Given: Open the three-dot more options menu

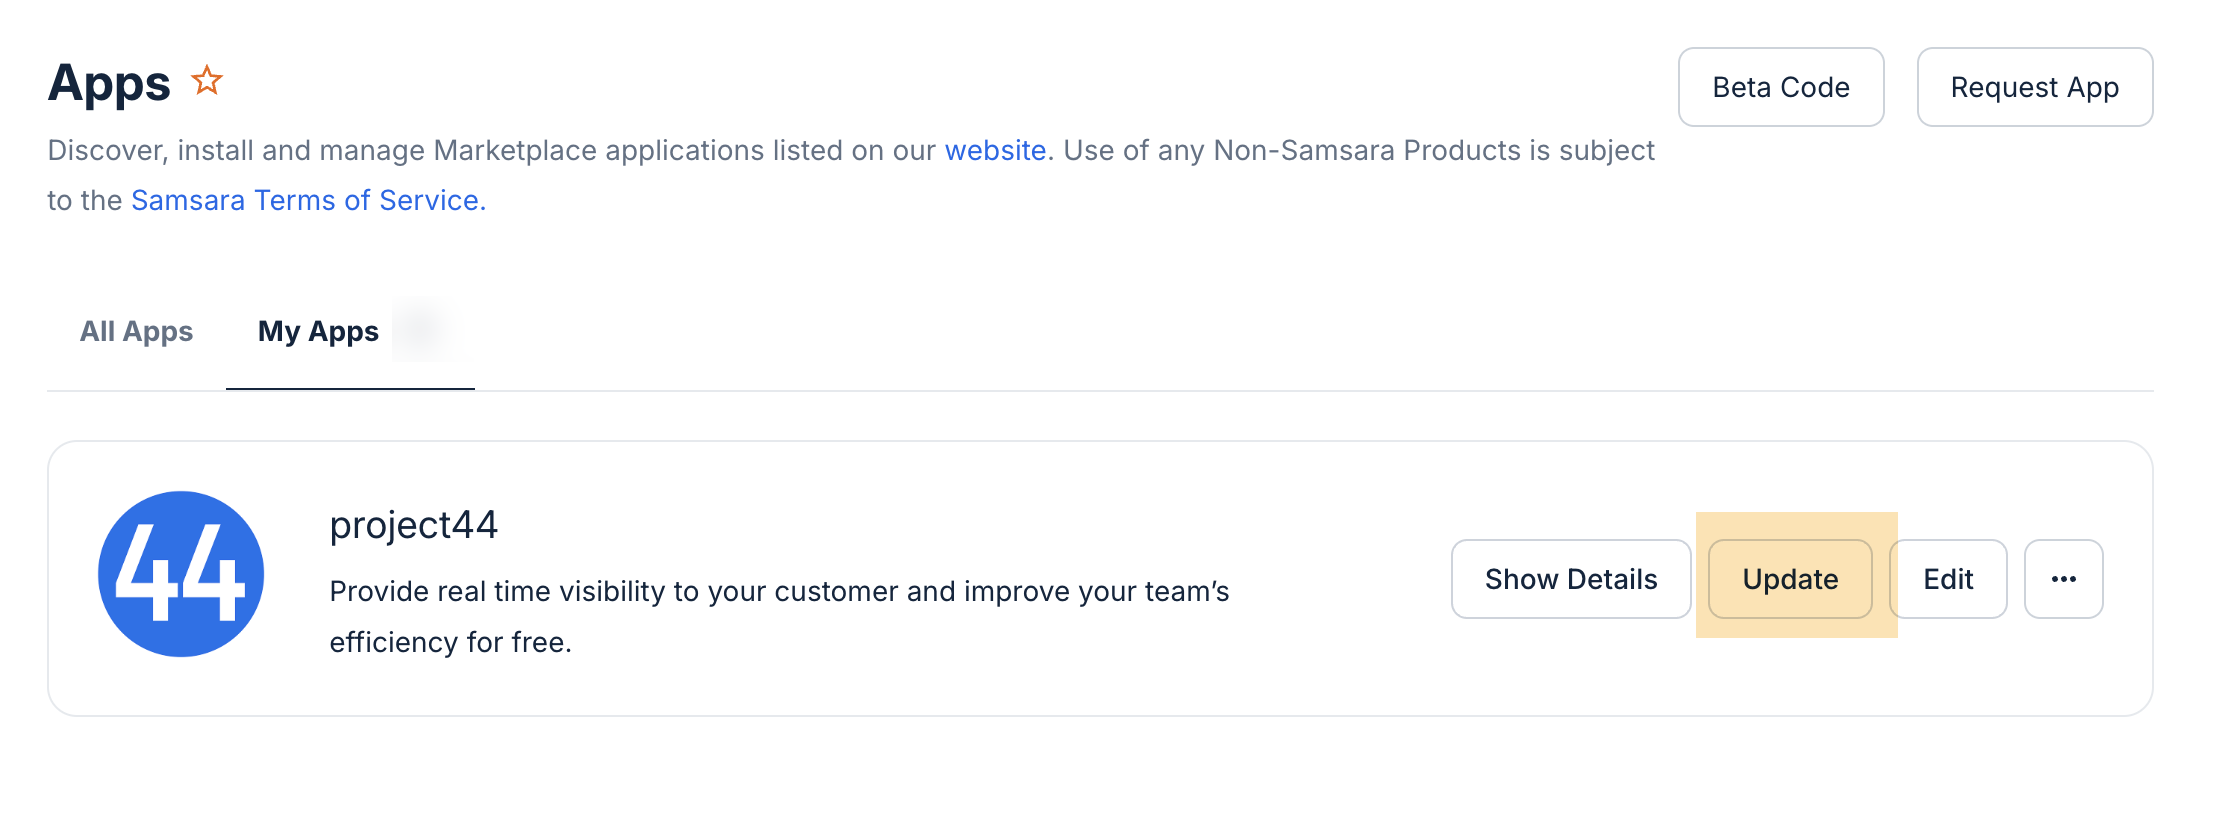Looking at the screenshot, I should tap(2063, 579).
